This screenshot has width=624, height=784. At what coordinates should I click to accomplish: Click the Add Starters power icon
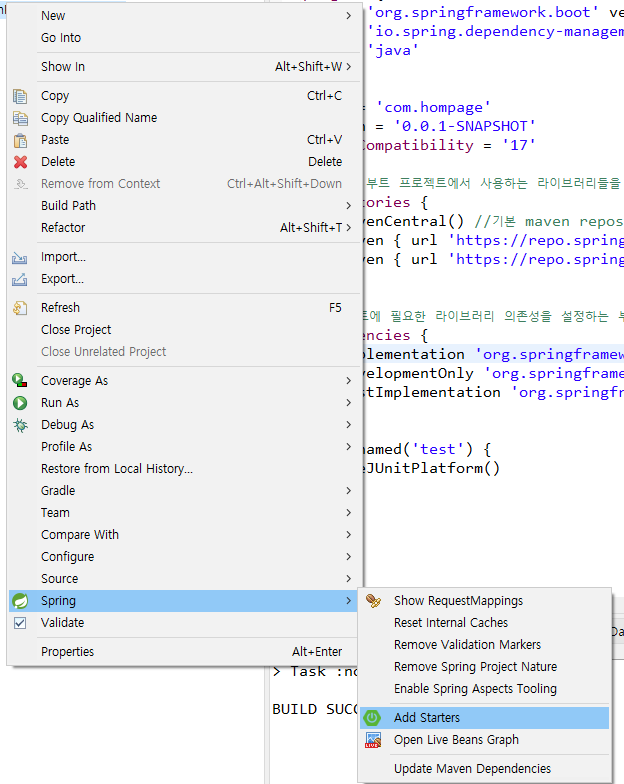[x=372, y=718]
